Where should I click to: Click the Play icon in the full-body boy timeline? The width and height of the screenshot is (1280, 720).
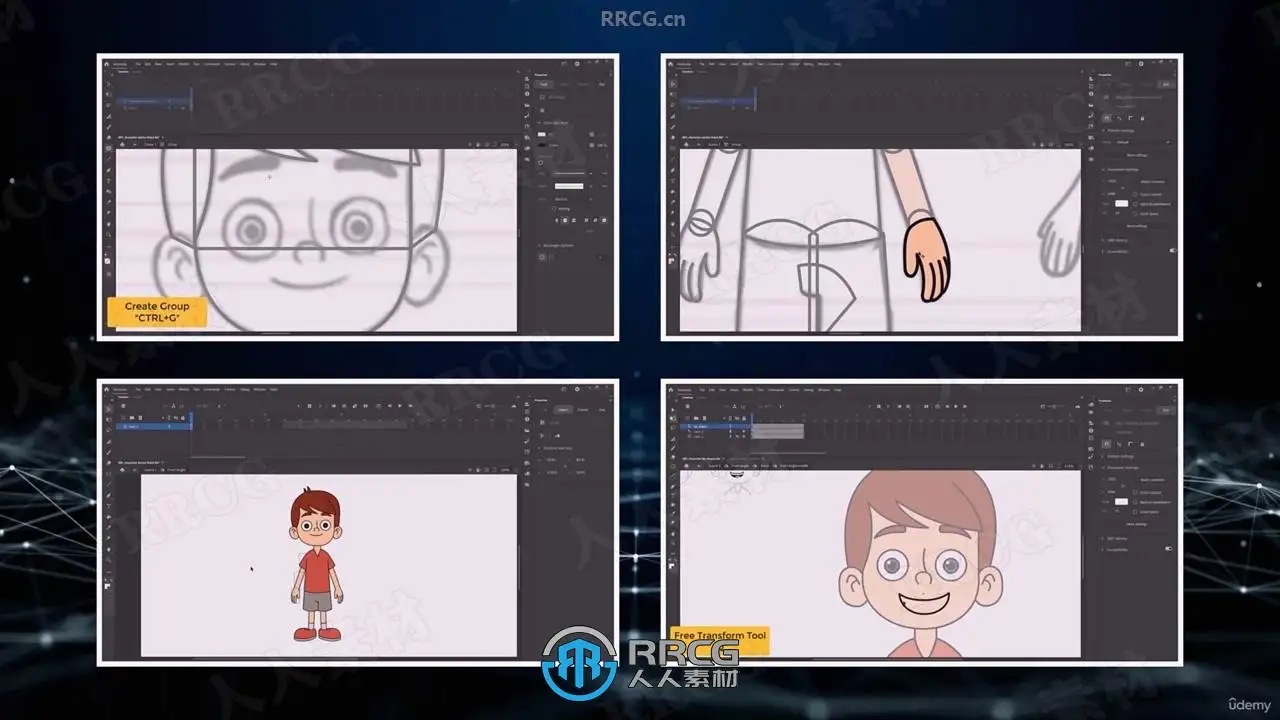tap(400, 405)
